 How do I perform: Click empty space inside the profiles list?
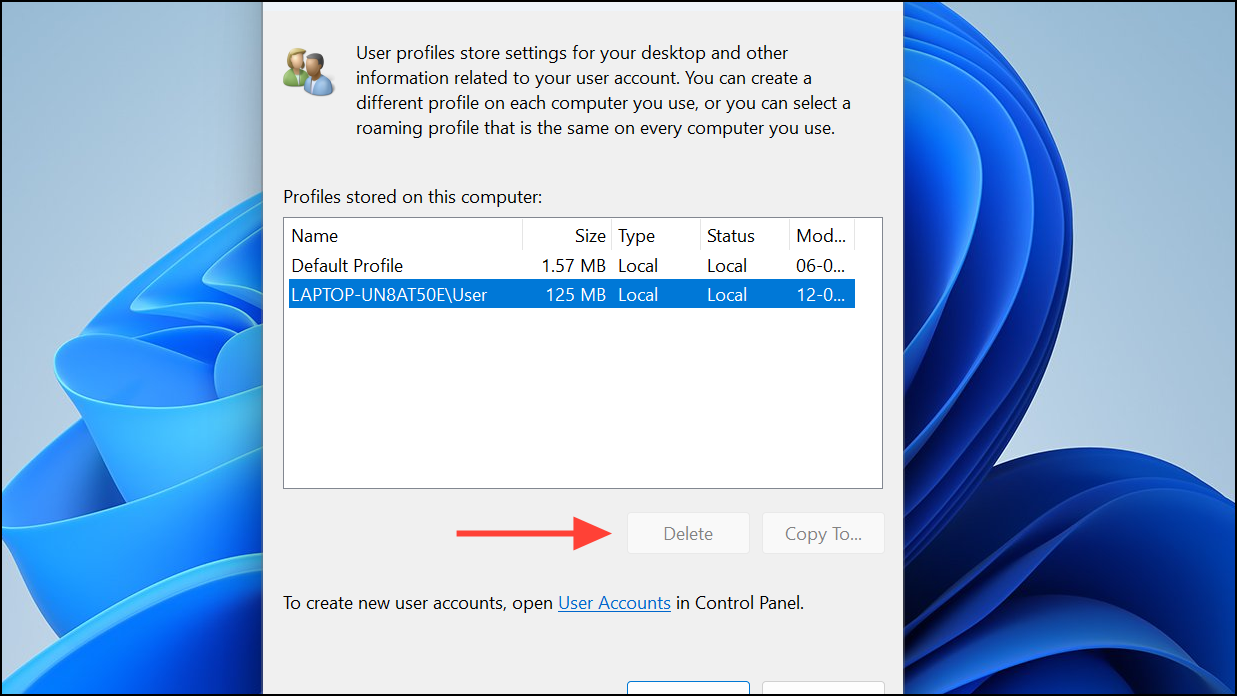pos(580,400)
